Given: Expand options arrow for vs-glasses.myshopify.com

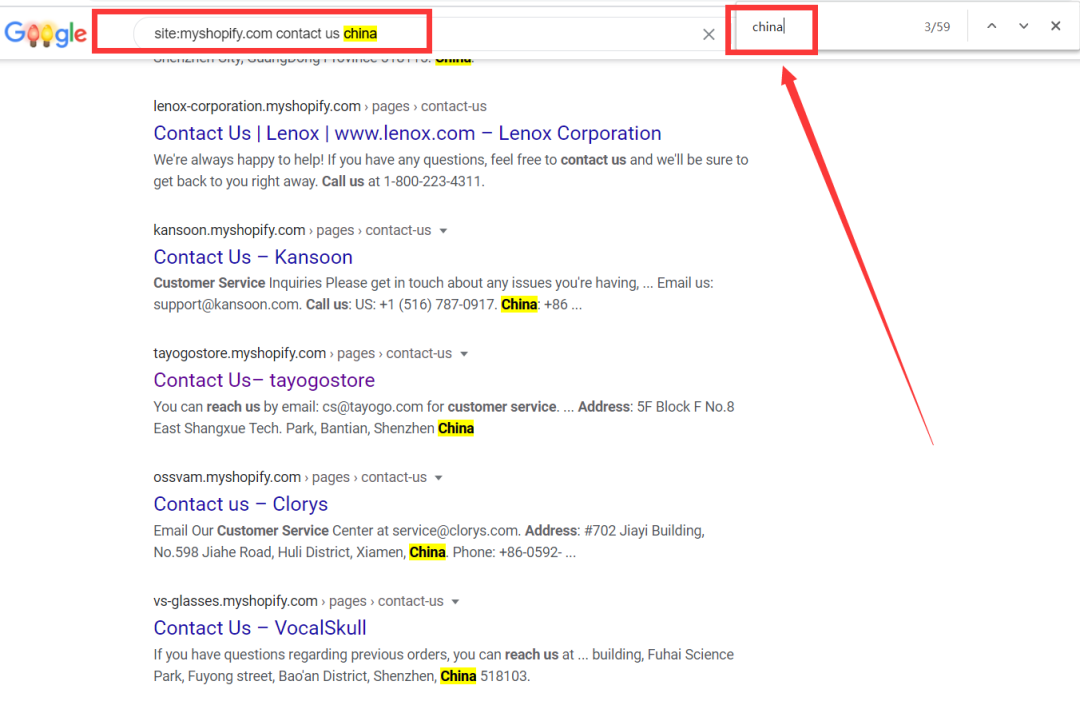Looking at the screenshot, I should pyautogui.click(x=455, y=602).
